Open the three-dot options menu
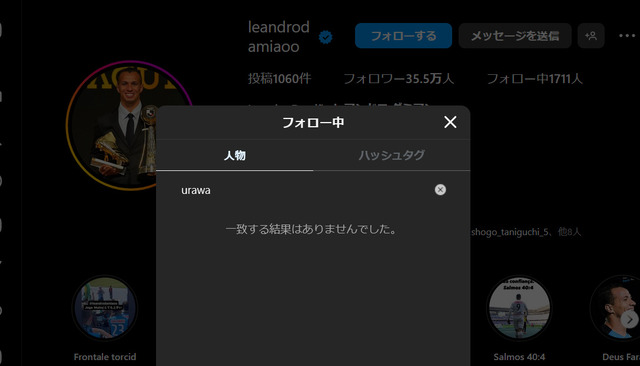 [627, 36]
